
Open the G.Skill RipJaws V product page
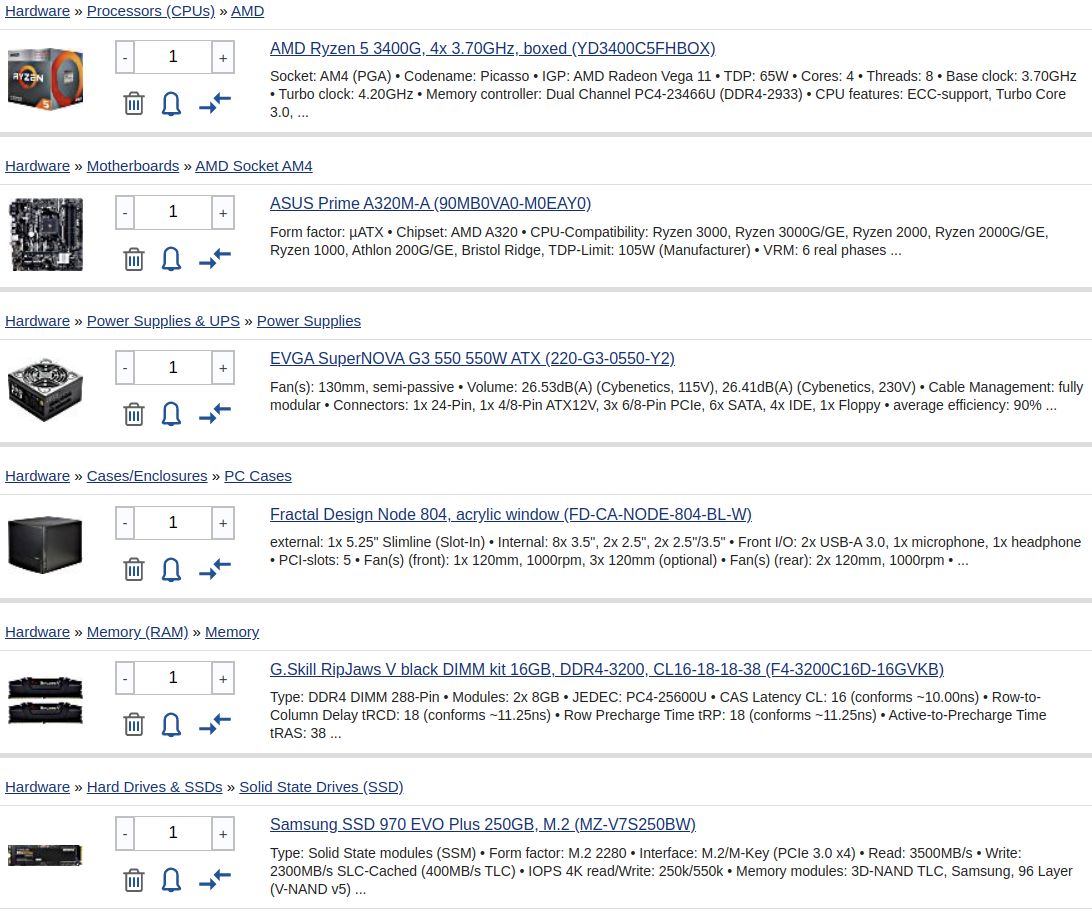606,670
